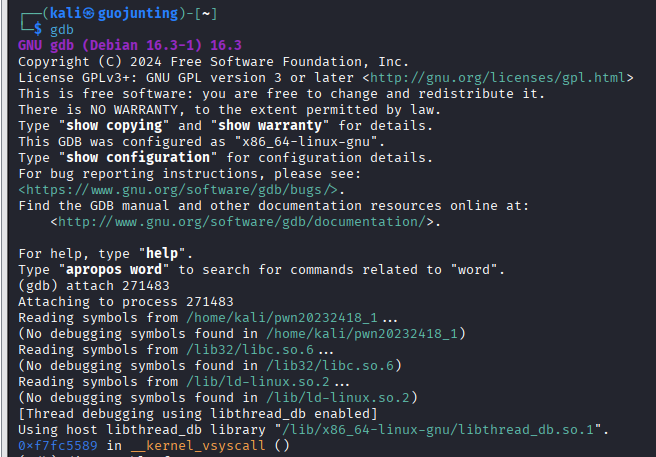This screenshot has width=656, height=457.
Task: Click the 'guojunting' hostname in the prompt
Action: pos(138,14)
